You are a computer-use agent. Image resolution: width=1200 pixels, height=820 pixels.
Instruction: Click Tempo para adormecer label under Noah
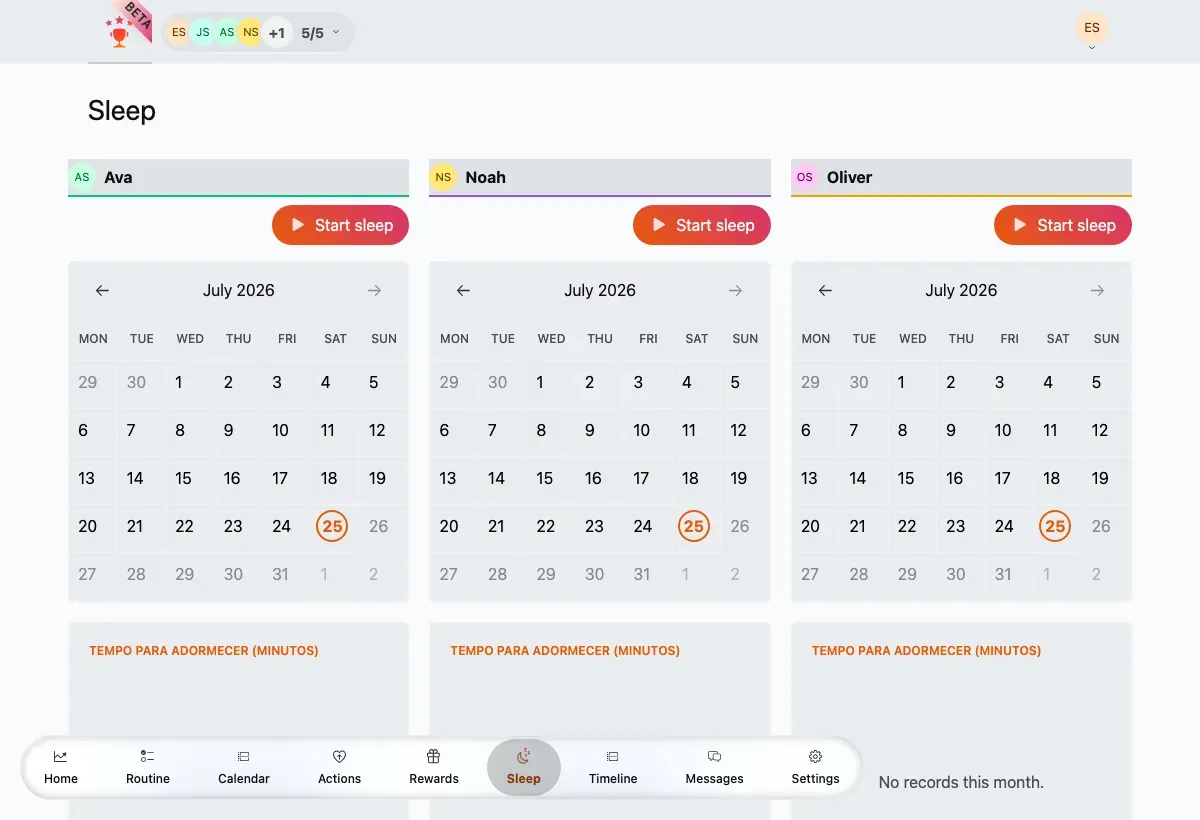[565, 651]
